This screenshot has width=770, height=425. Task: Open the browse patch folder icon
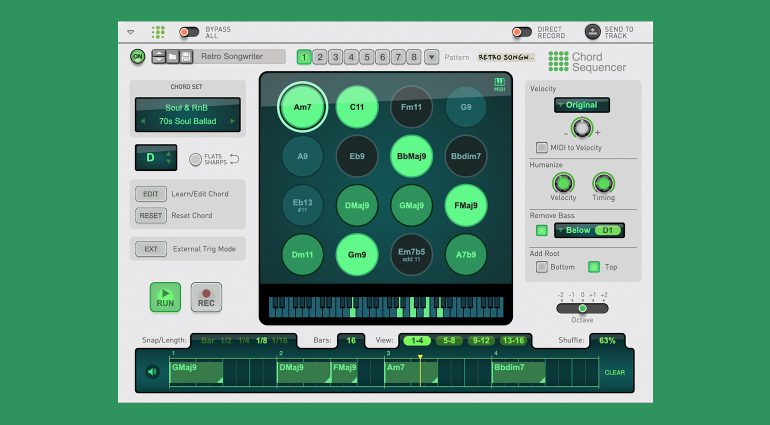[172, 57]
